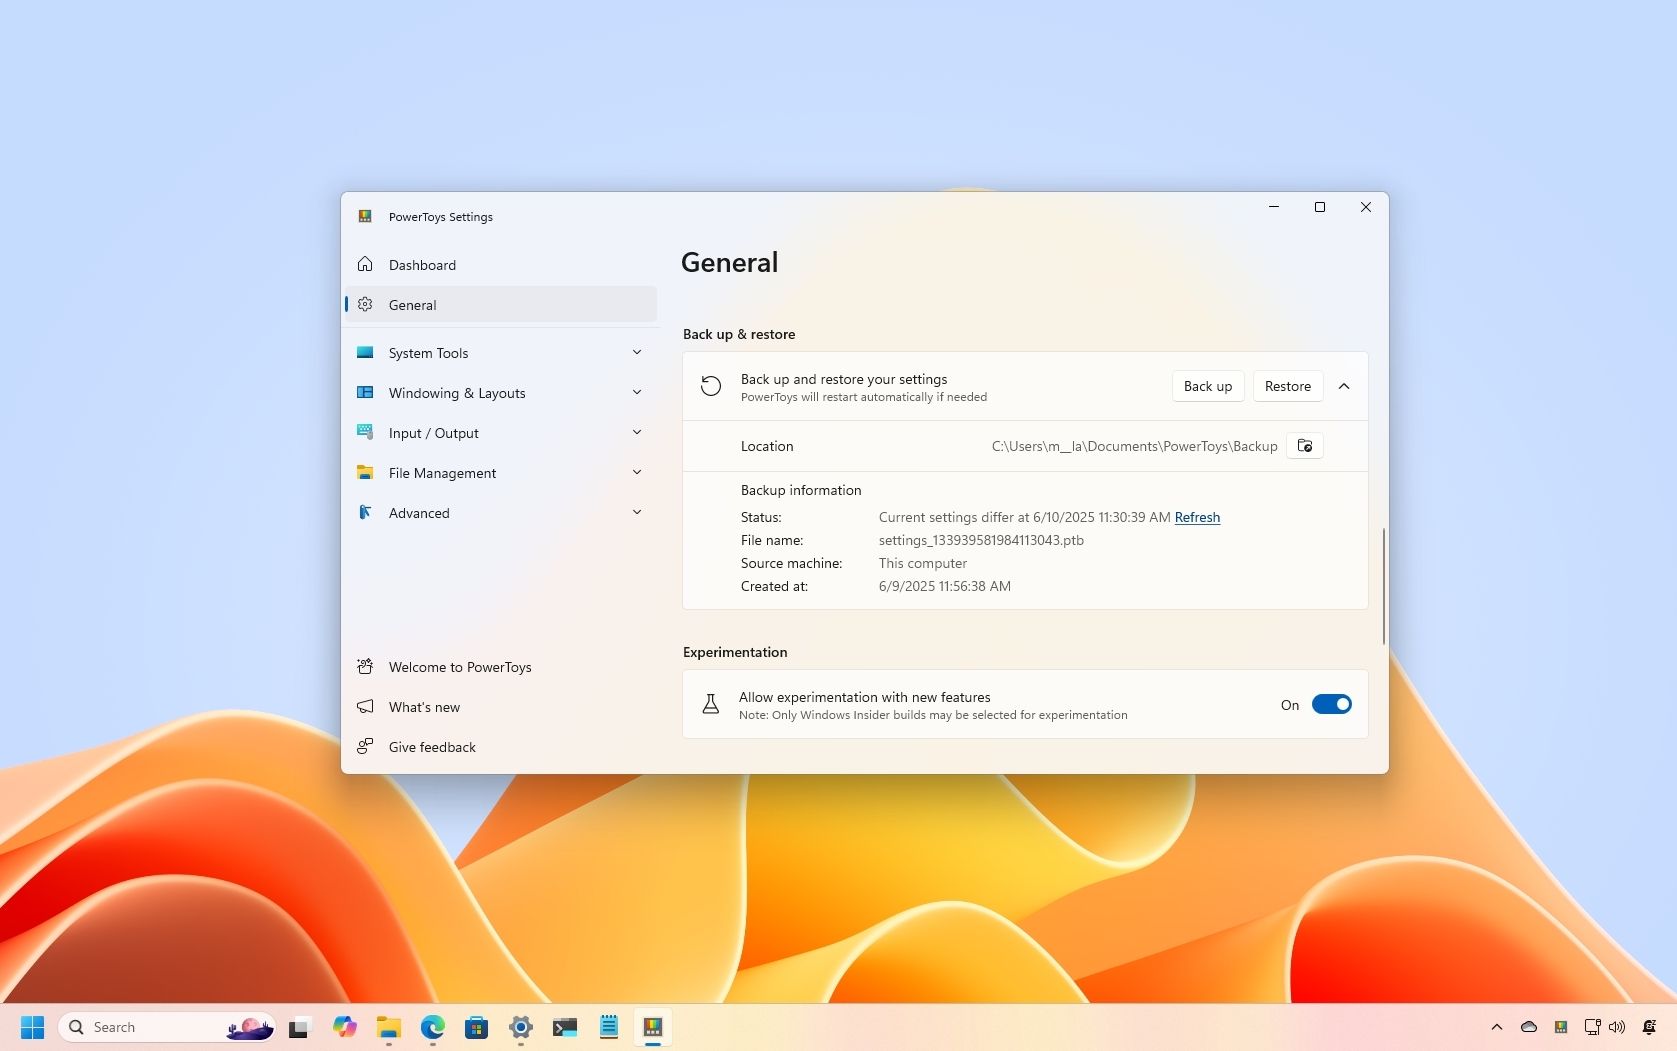1677x1051 pixels.
Task: Click the Back up button
Action: pyautogui.click(x=1208, y=387)
